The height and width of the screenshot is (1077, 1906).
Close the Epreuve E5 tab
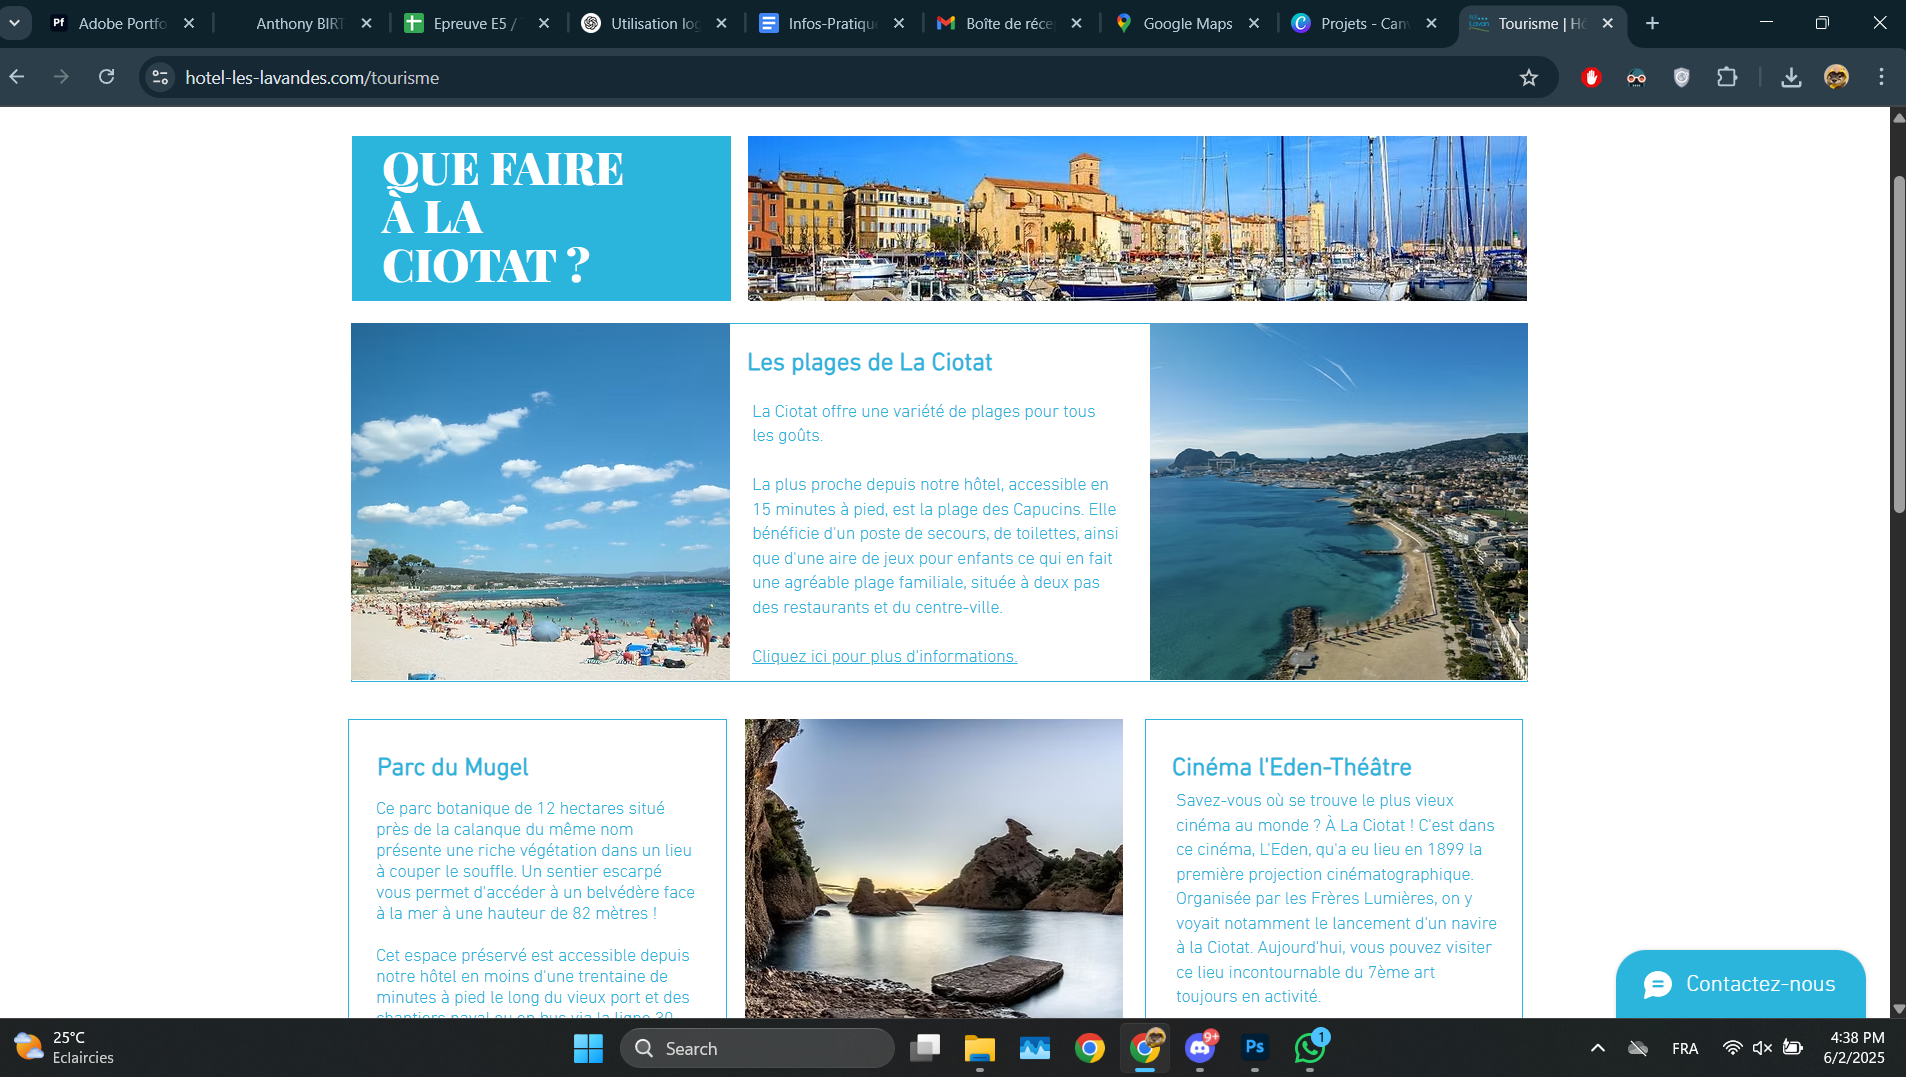544,23
